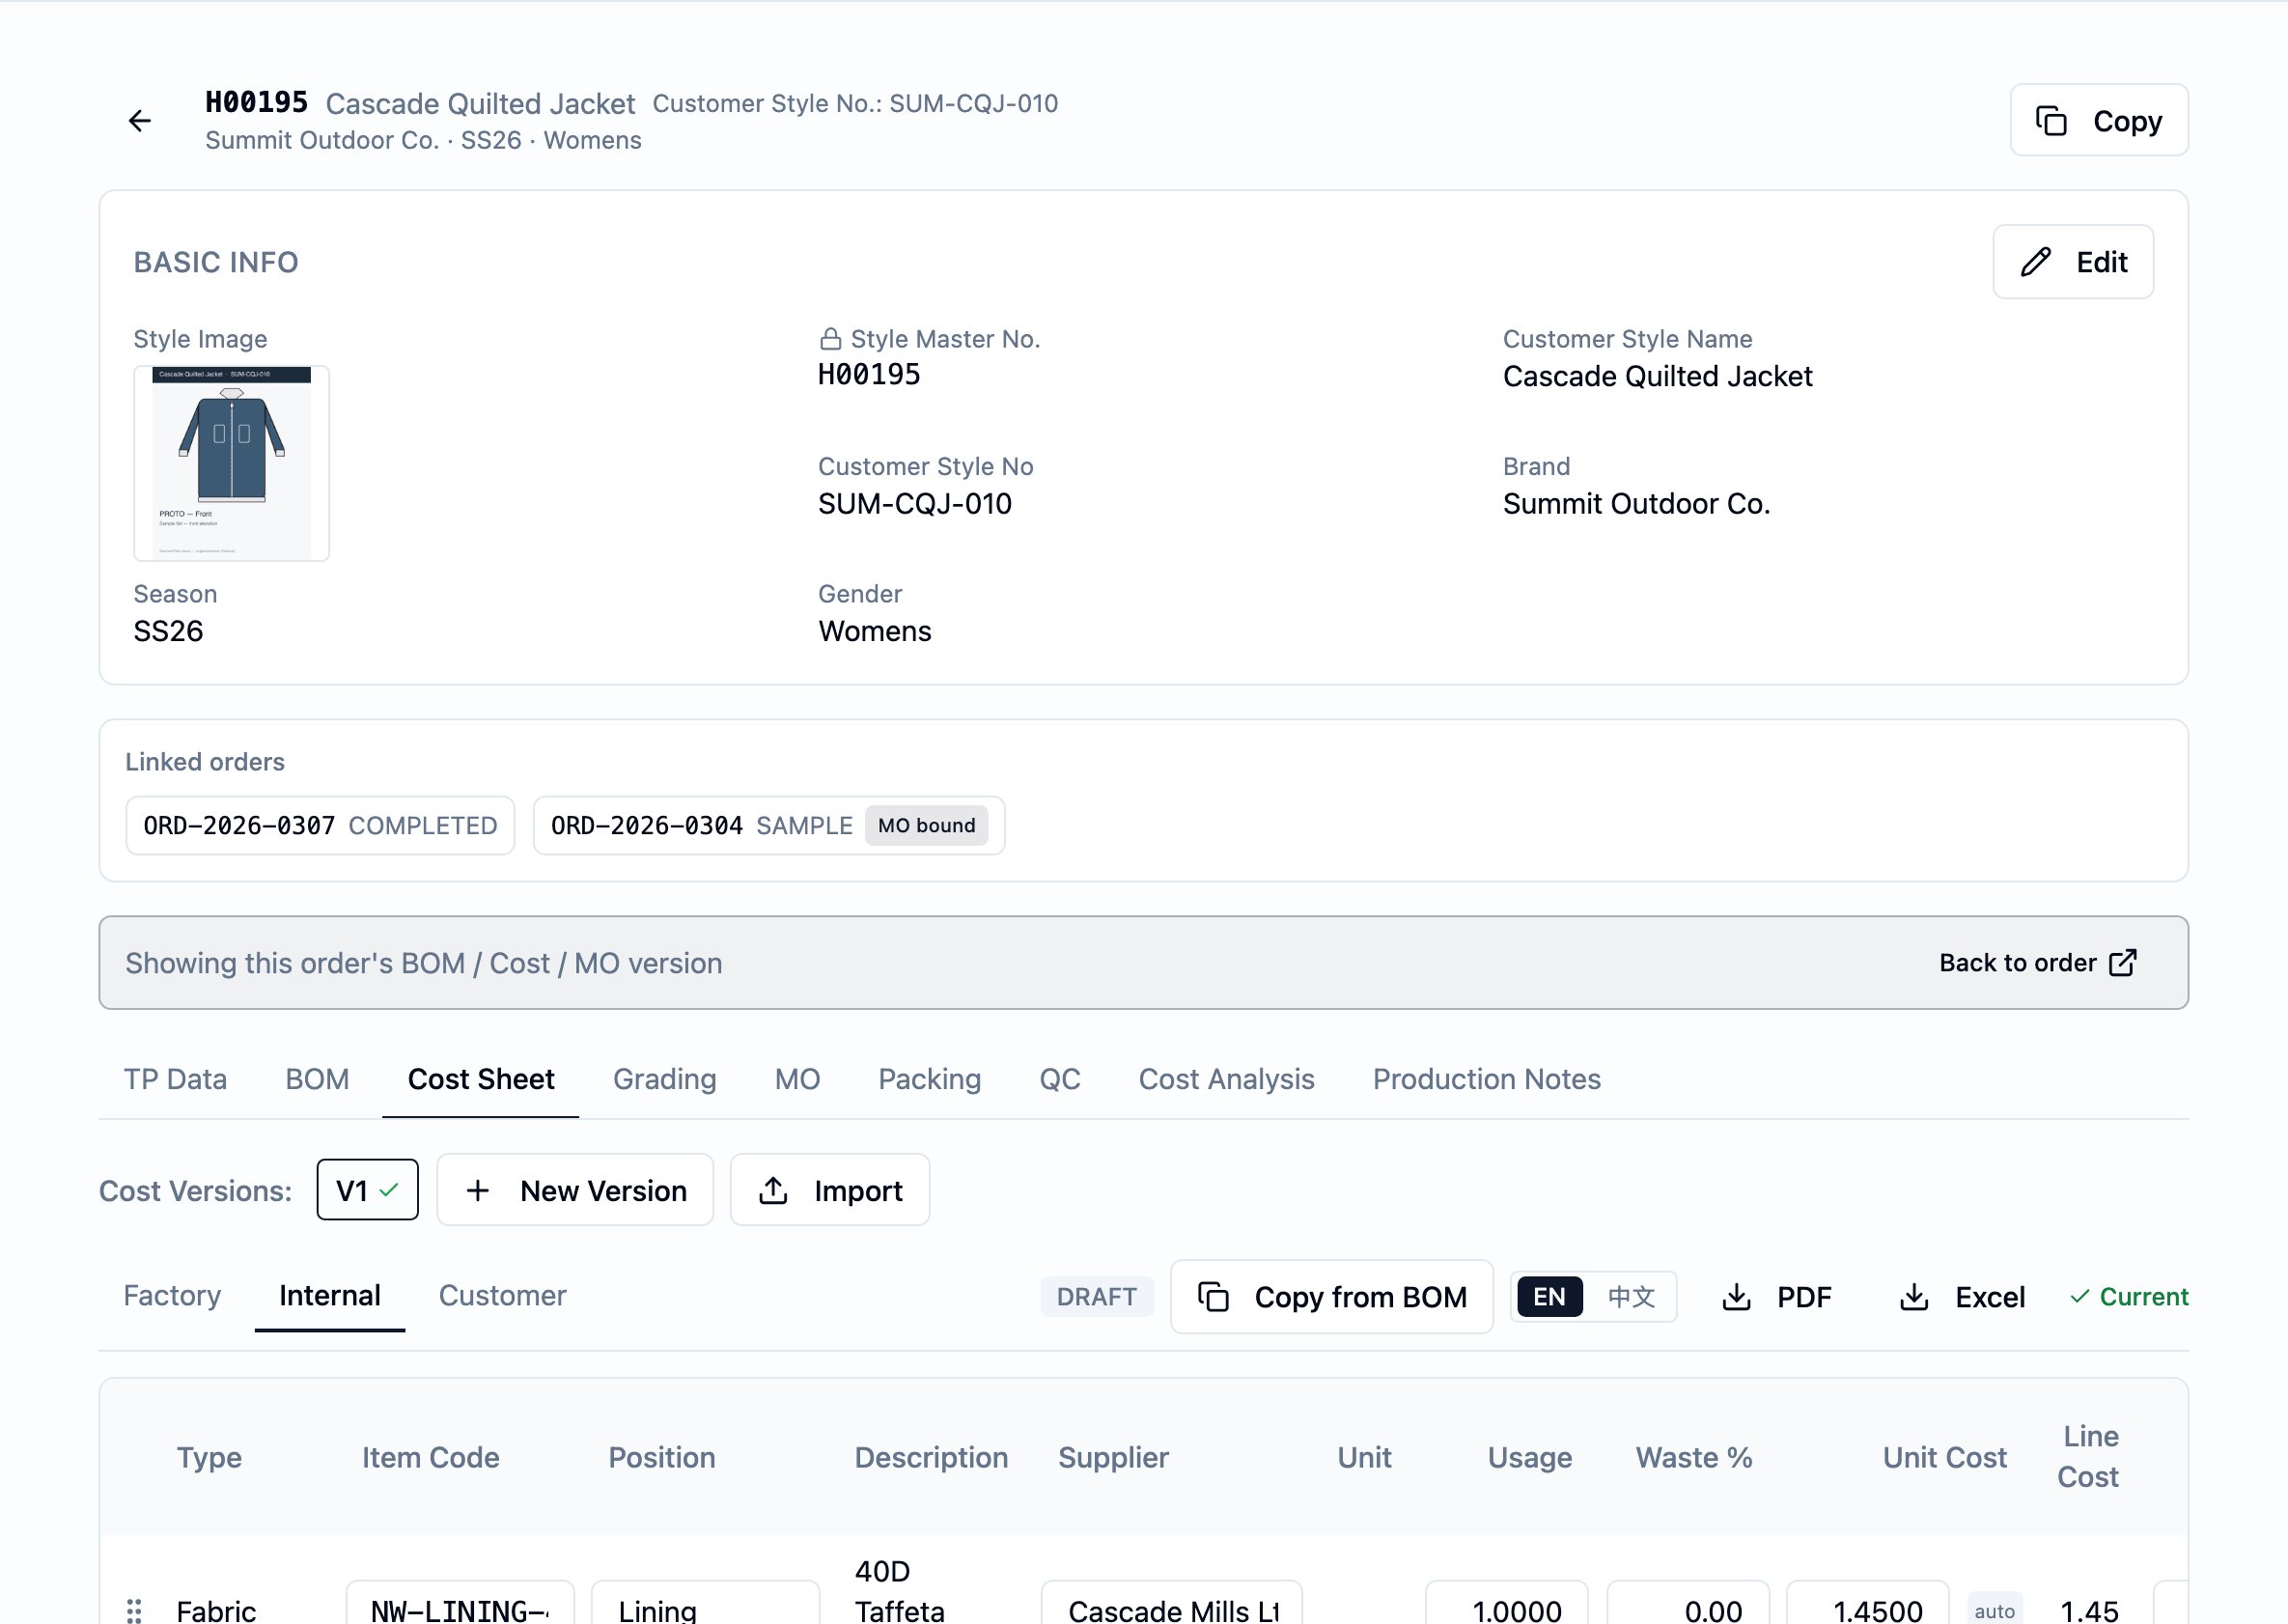Click the drag handle on the Fabric row

tap(134, 1610)
